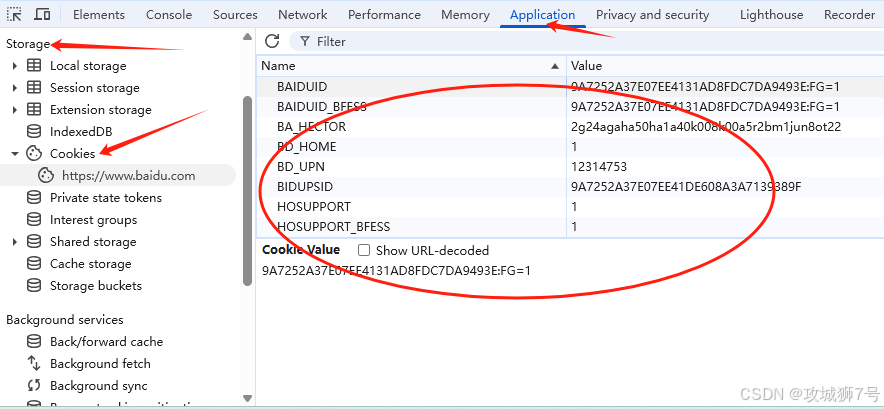This screenshot has height=409, width=884.
Task: Switch to the Memory tab
Action: tap(465, 15)
